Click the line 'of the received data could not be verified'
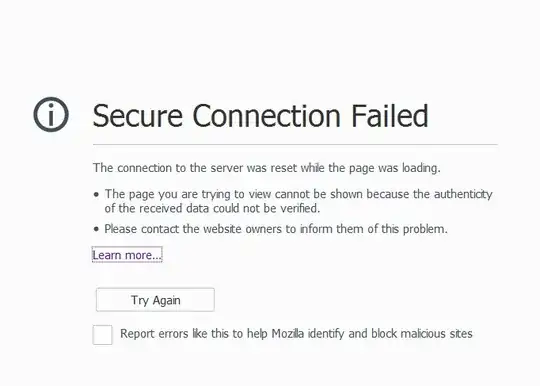 tap(212, 208)
